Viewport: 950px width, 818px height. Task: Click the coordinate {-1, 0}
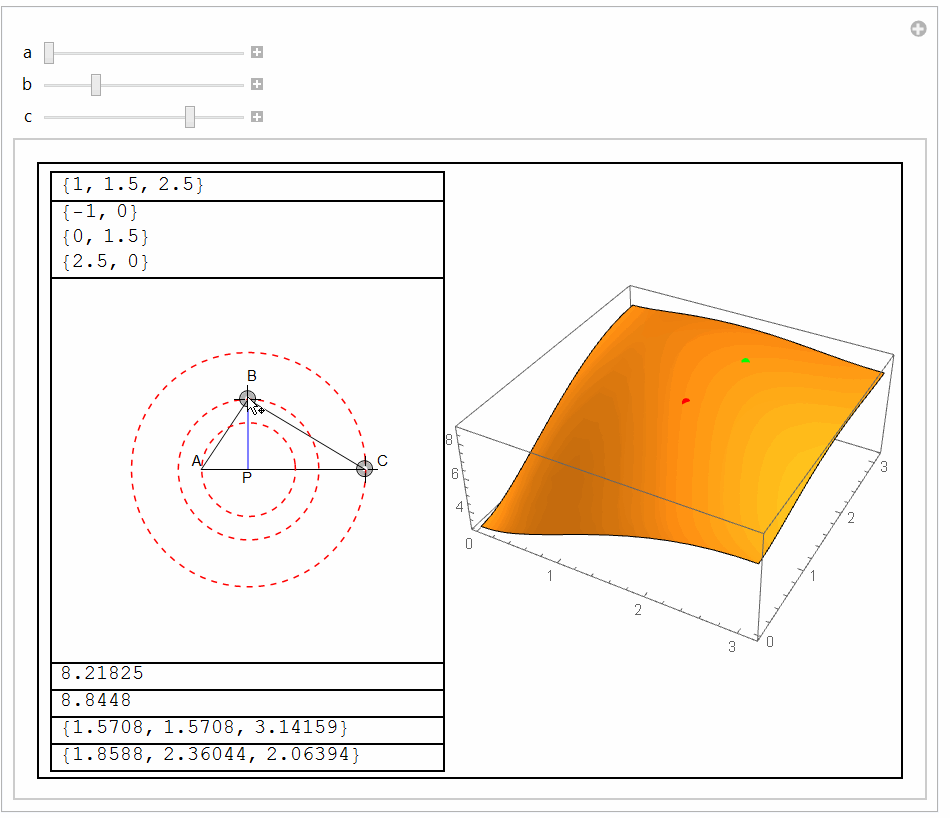[100, 211]
